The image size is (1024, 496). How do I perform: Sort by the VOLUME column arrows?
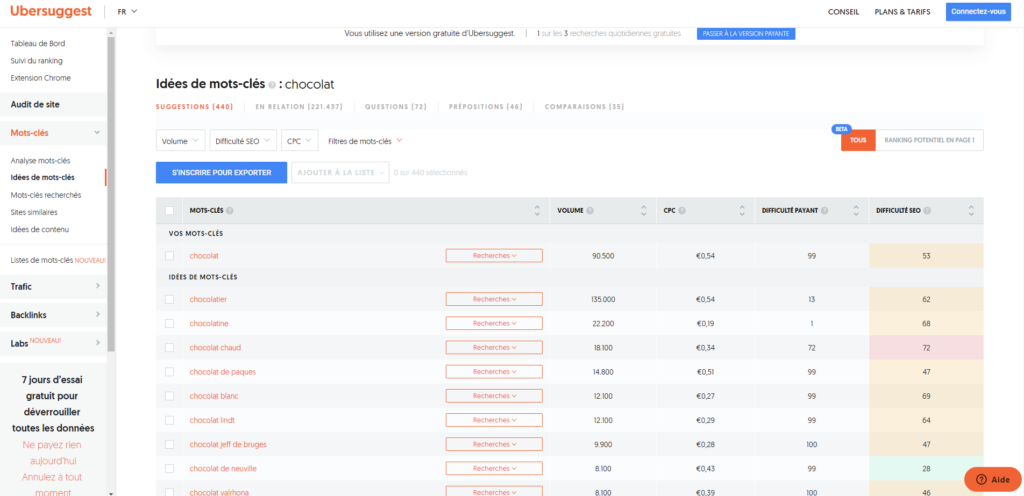(x=643, y=211)
